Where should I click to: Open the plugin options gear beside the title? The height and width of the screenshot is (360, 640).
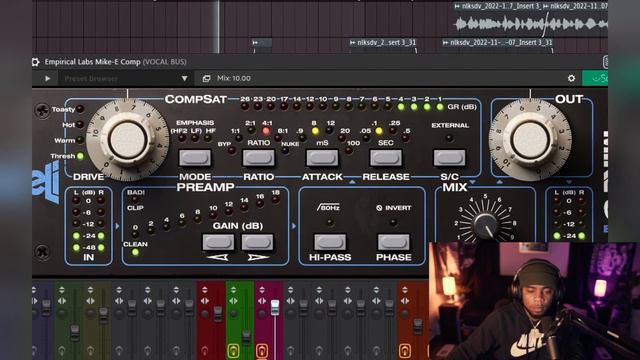coord(36,62)
